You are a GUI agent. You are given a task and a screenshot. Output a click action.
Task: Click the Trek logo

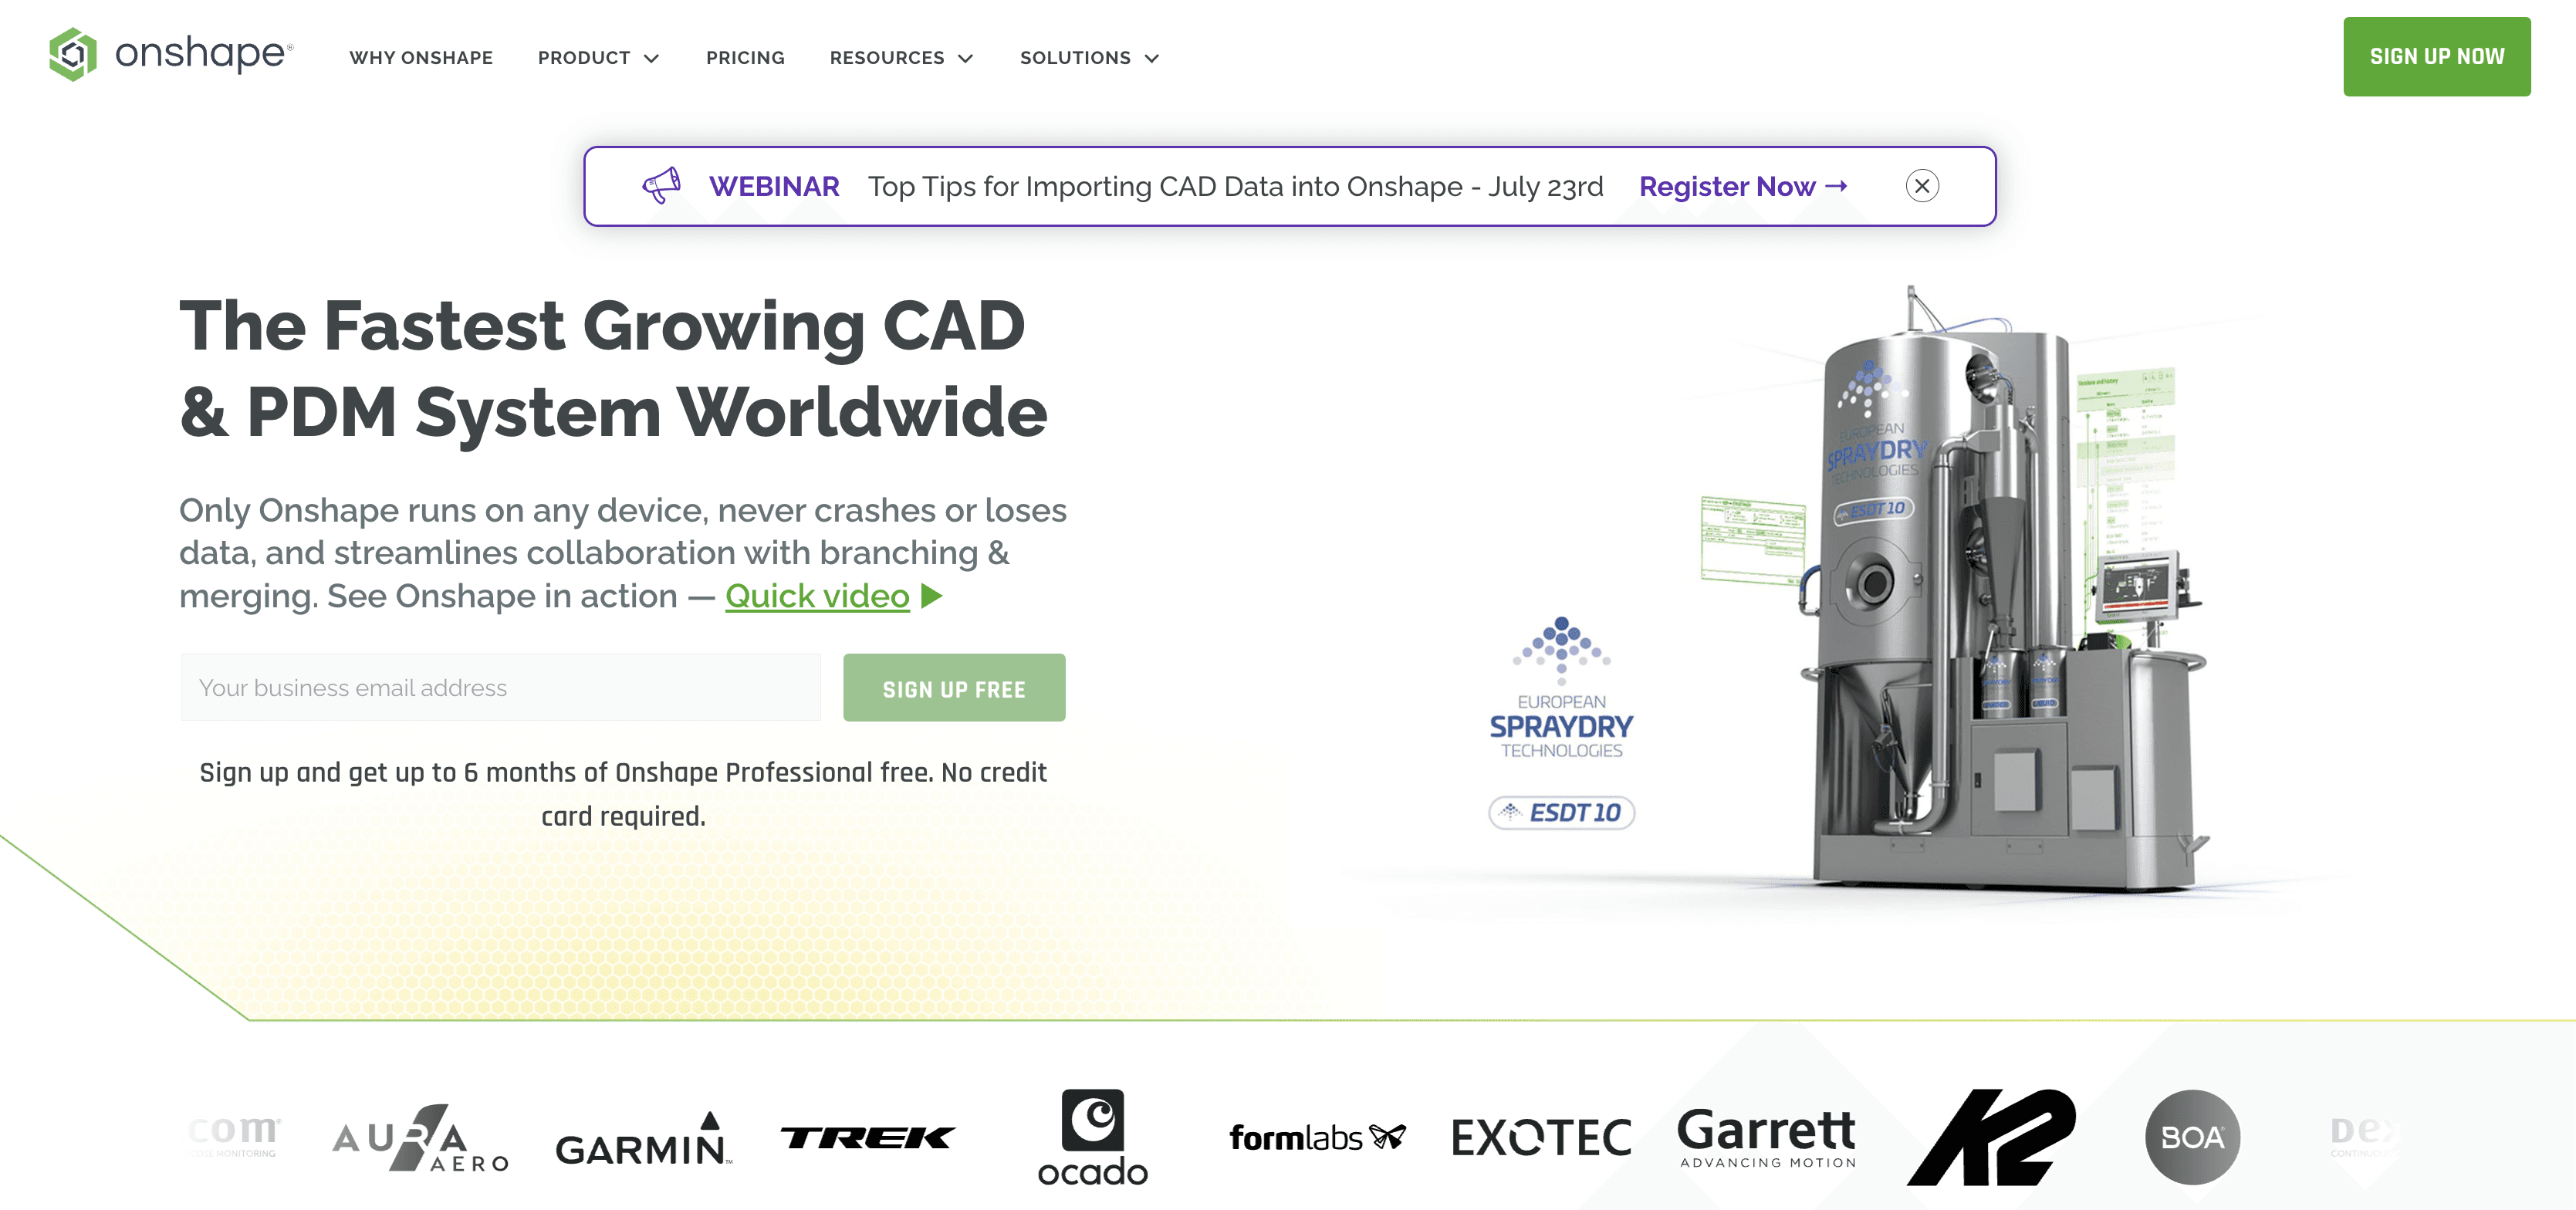pyautogui.click(x=868, y=1138)
